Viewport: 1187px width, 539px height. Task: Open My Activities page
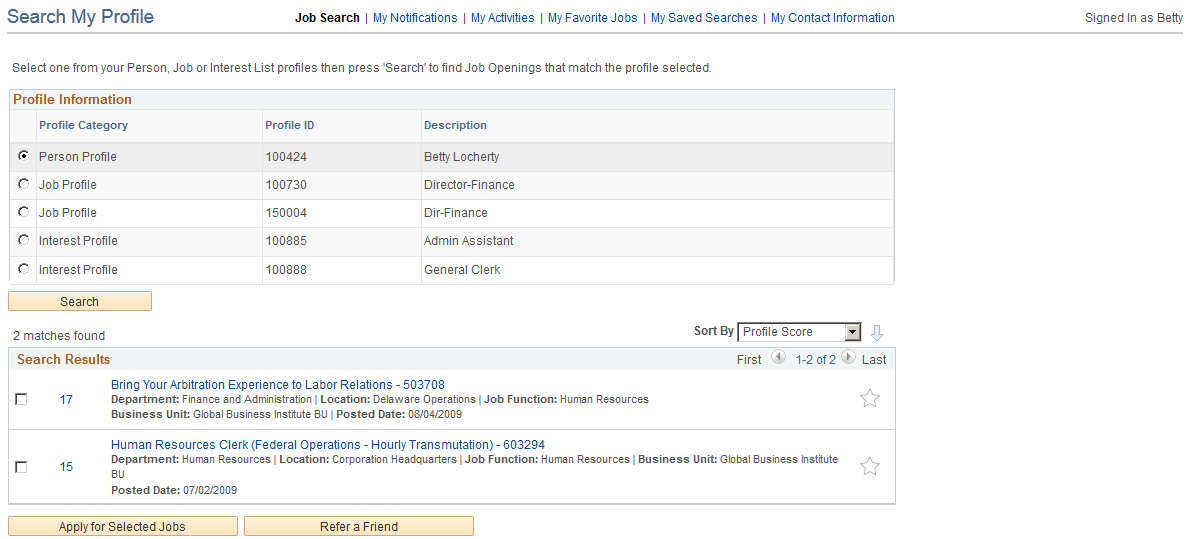point(503,17)
